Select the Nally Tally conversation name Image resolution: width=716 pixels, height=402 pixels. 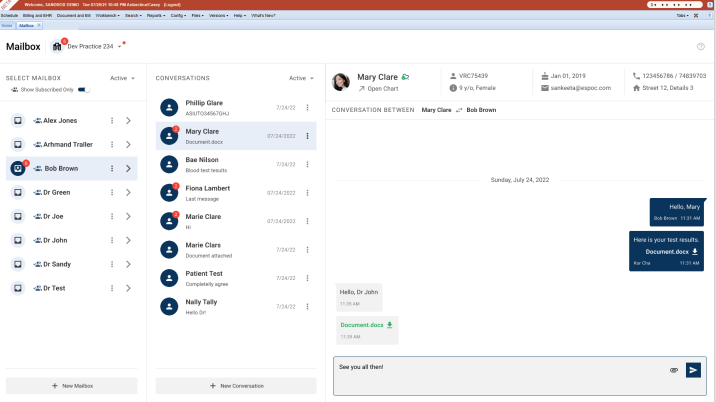pos(201,302)
